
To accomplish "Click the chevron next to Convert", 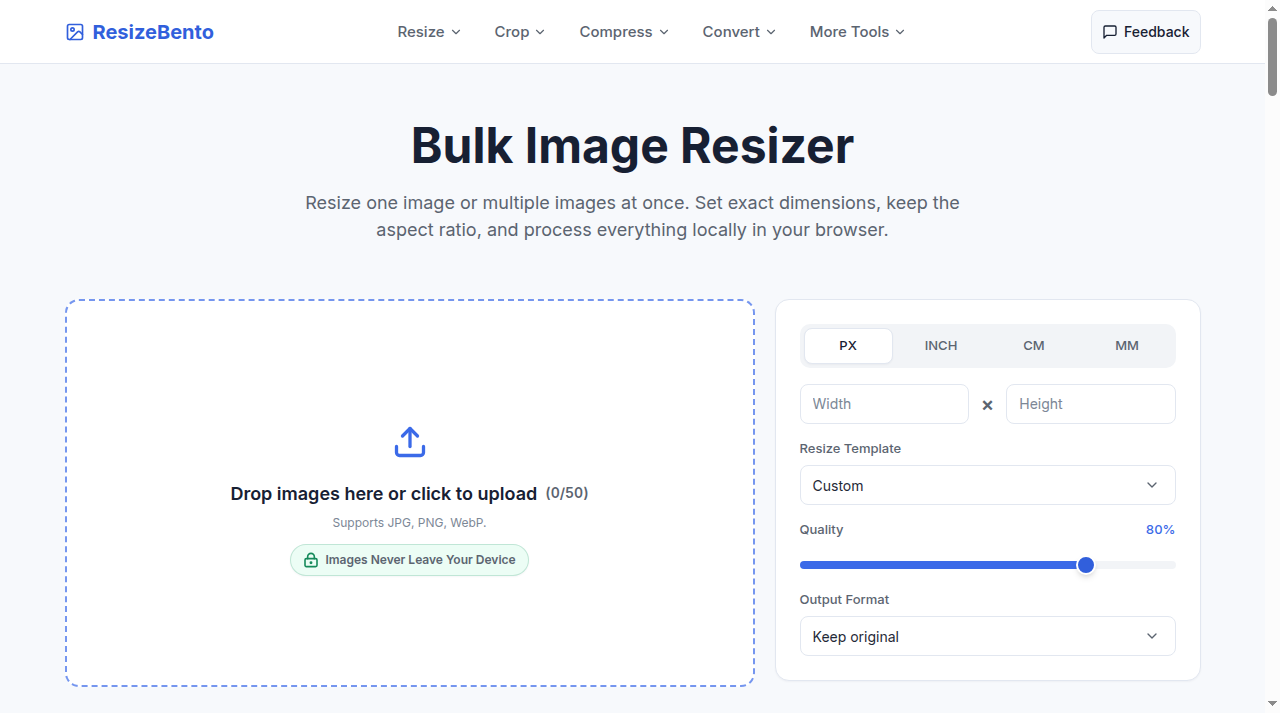I will [771, 32].
